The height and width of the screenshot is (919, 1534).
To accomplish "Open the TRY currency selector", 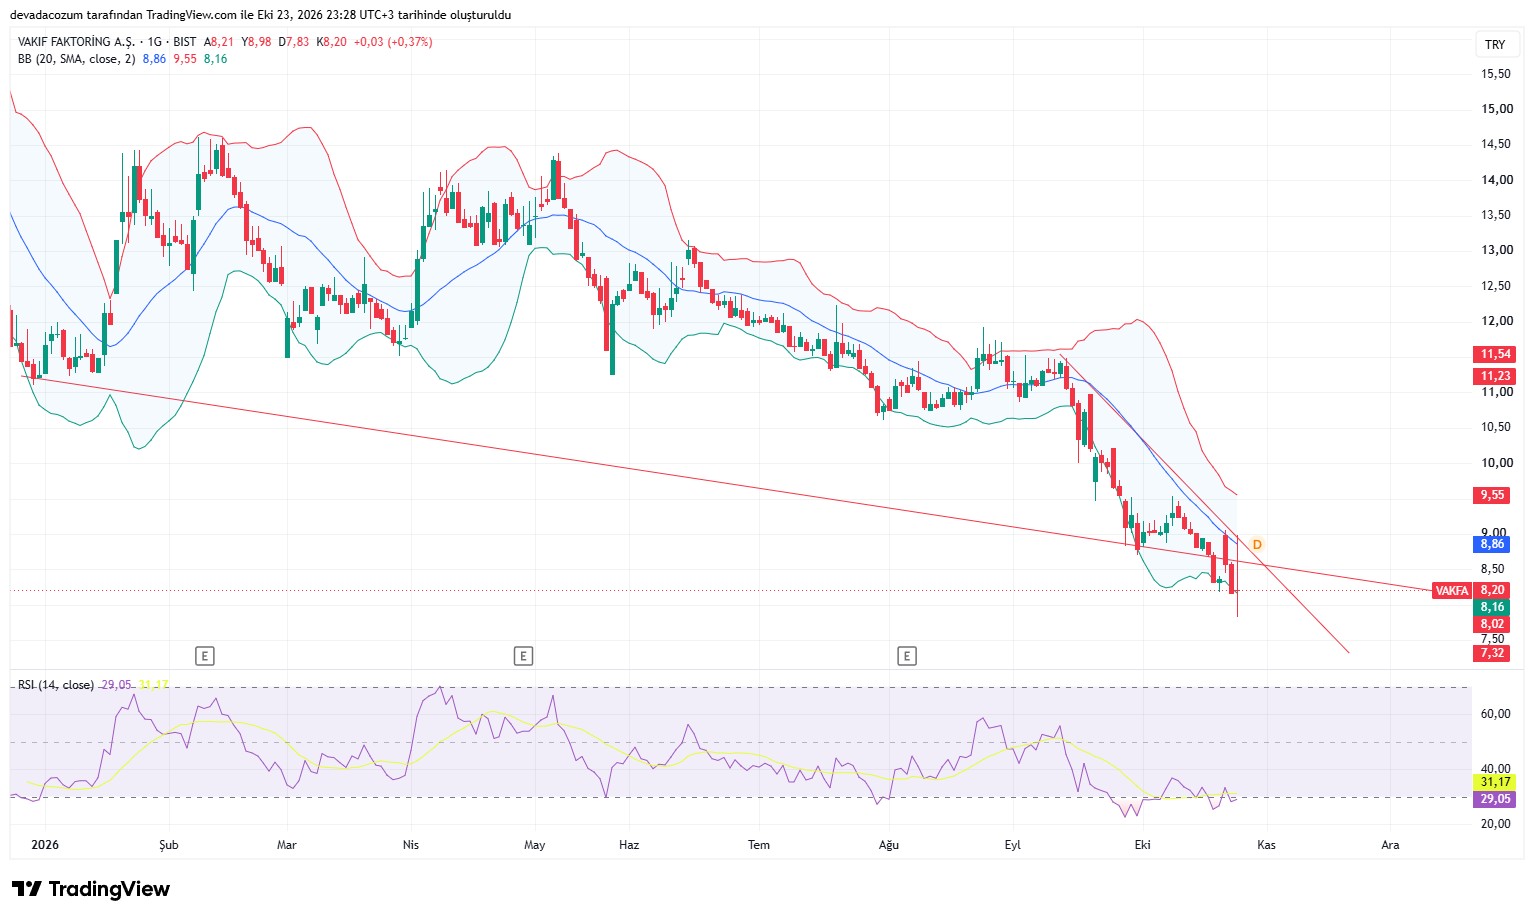I will pyautogui.click(x=1495, y=44).
